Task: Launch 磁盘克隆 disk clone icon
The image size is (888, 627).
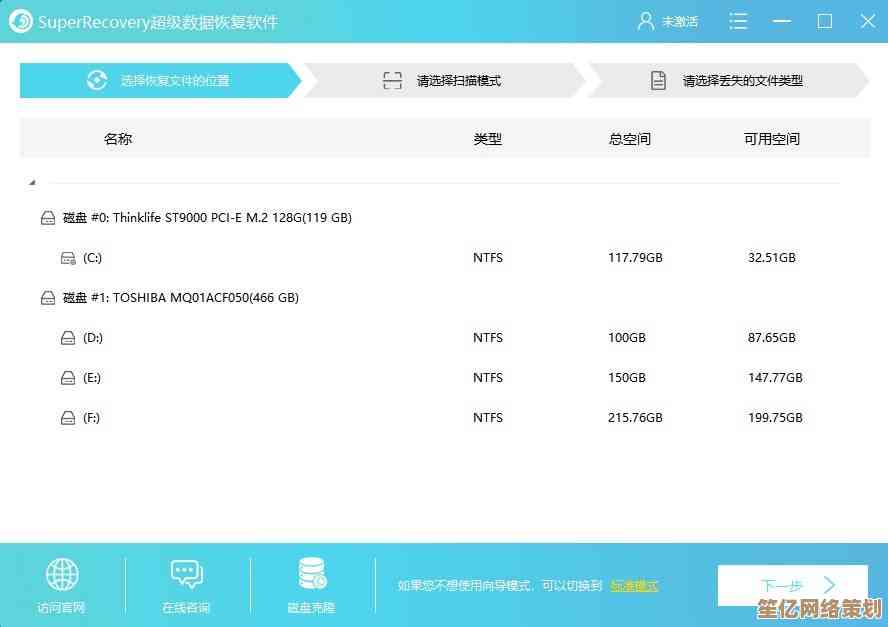Action: click(311, 574)
